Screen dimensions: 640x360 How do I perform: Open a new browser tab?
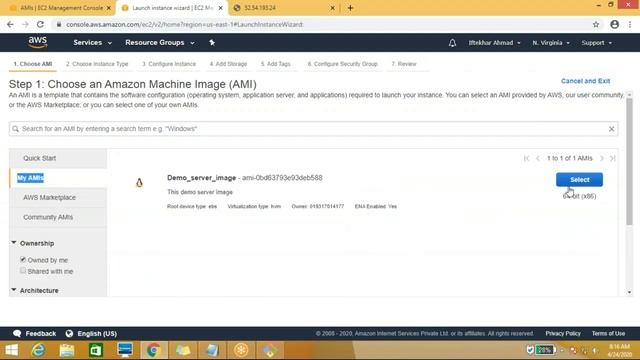pos(350,8)
